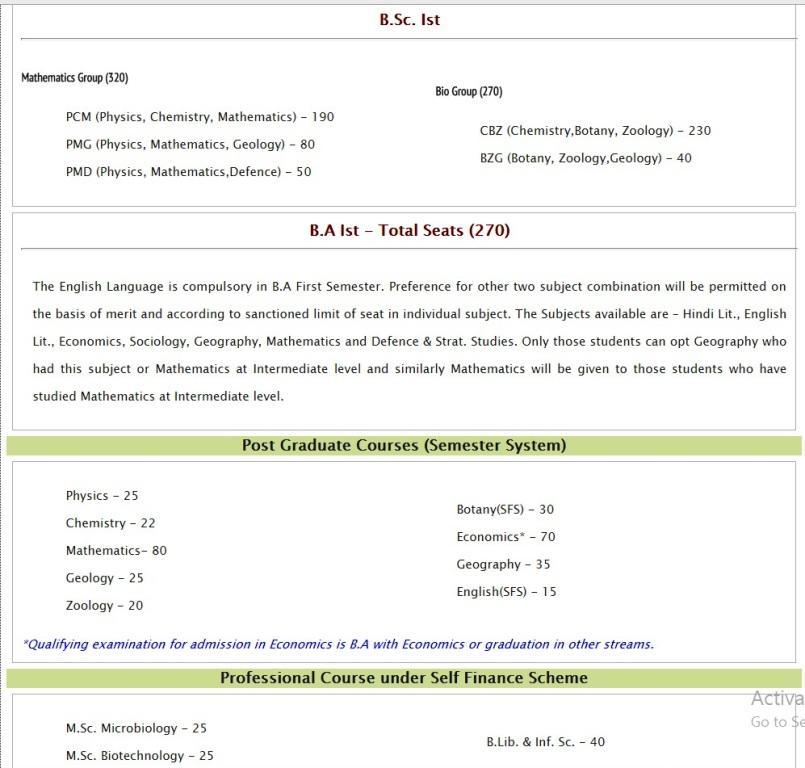Click the Economics qualifying examination footnote
805x768 pixels.
(x=338, y=644)
